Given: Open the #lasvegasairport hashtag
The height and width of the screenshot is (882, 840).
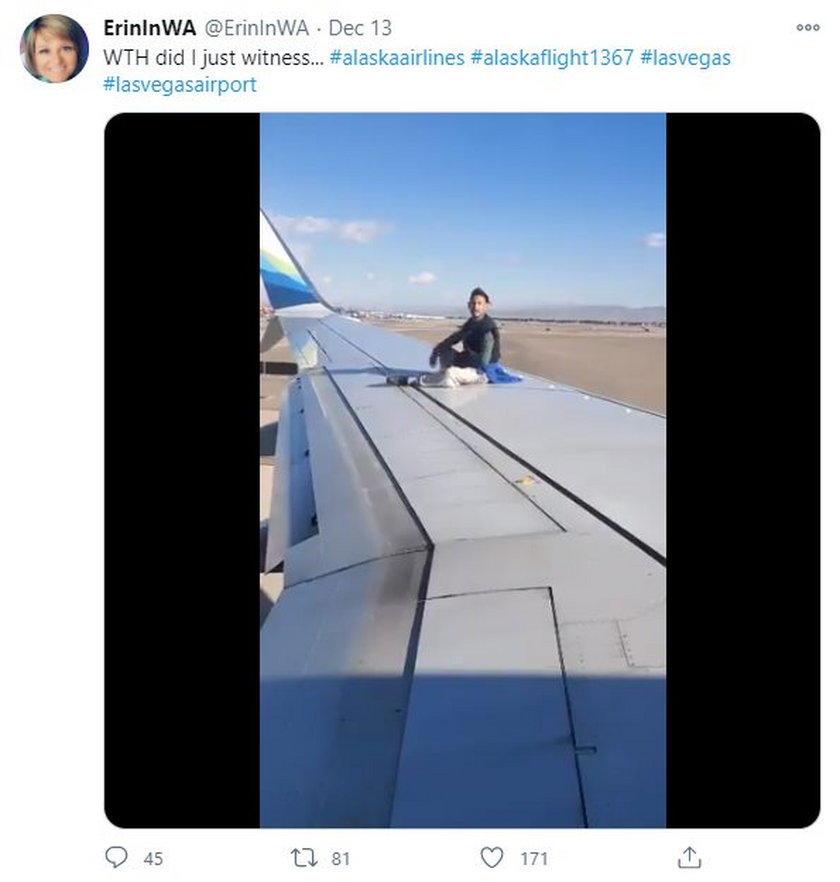Looking at the screenshot, I should coord(180,84).
